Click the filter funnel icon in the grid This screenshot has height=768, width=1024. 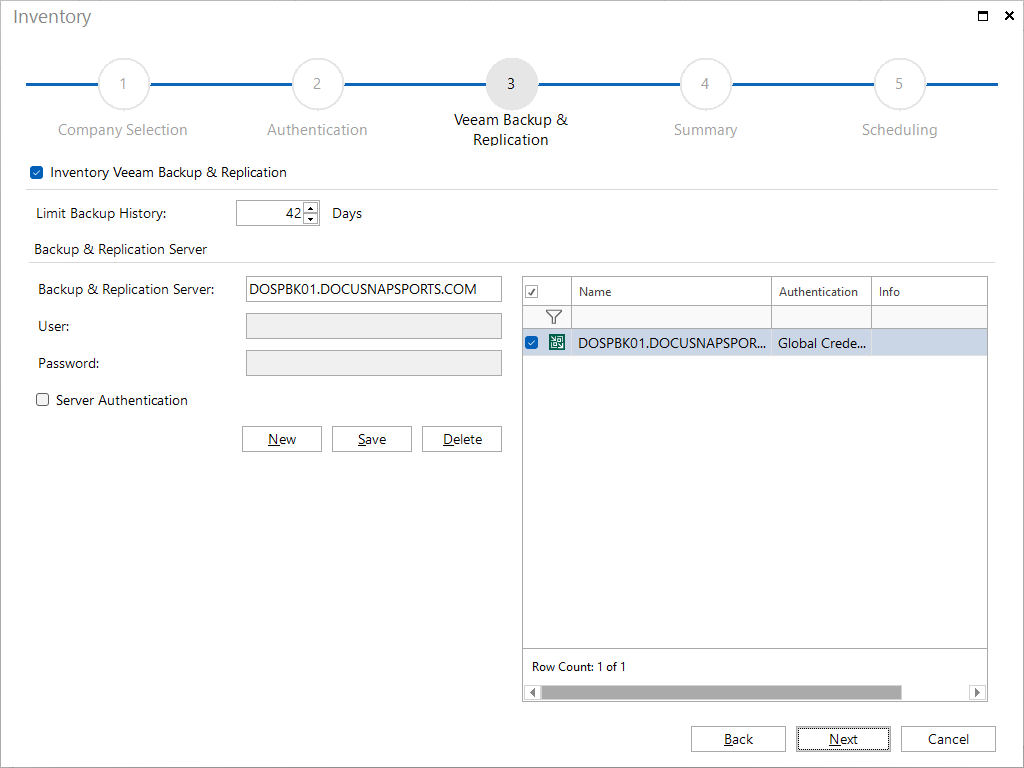point(554,317)
